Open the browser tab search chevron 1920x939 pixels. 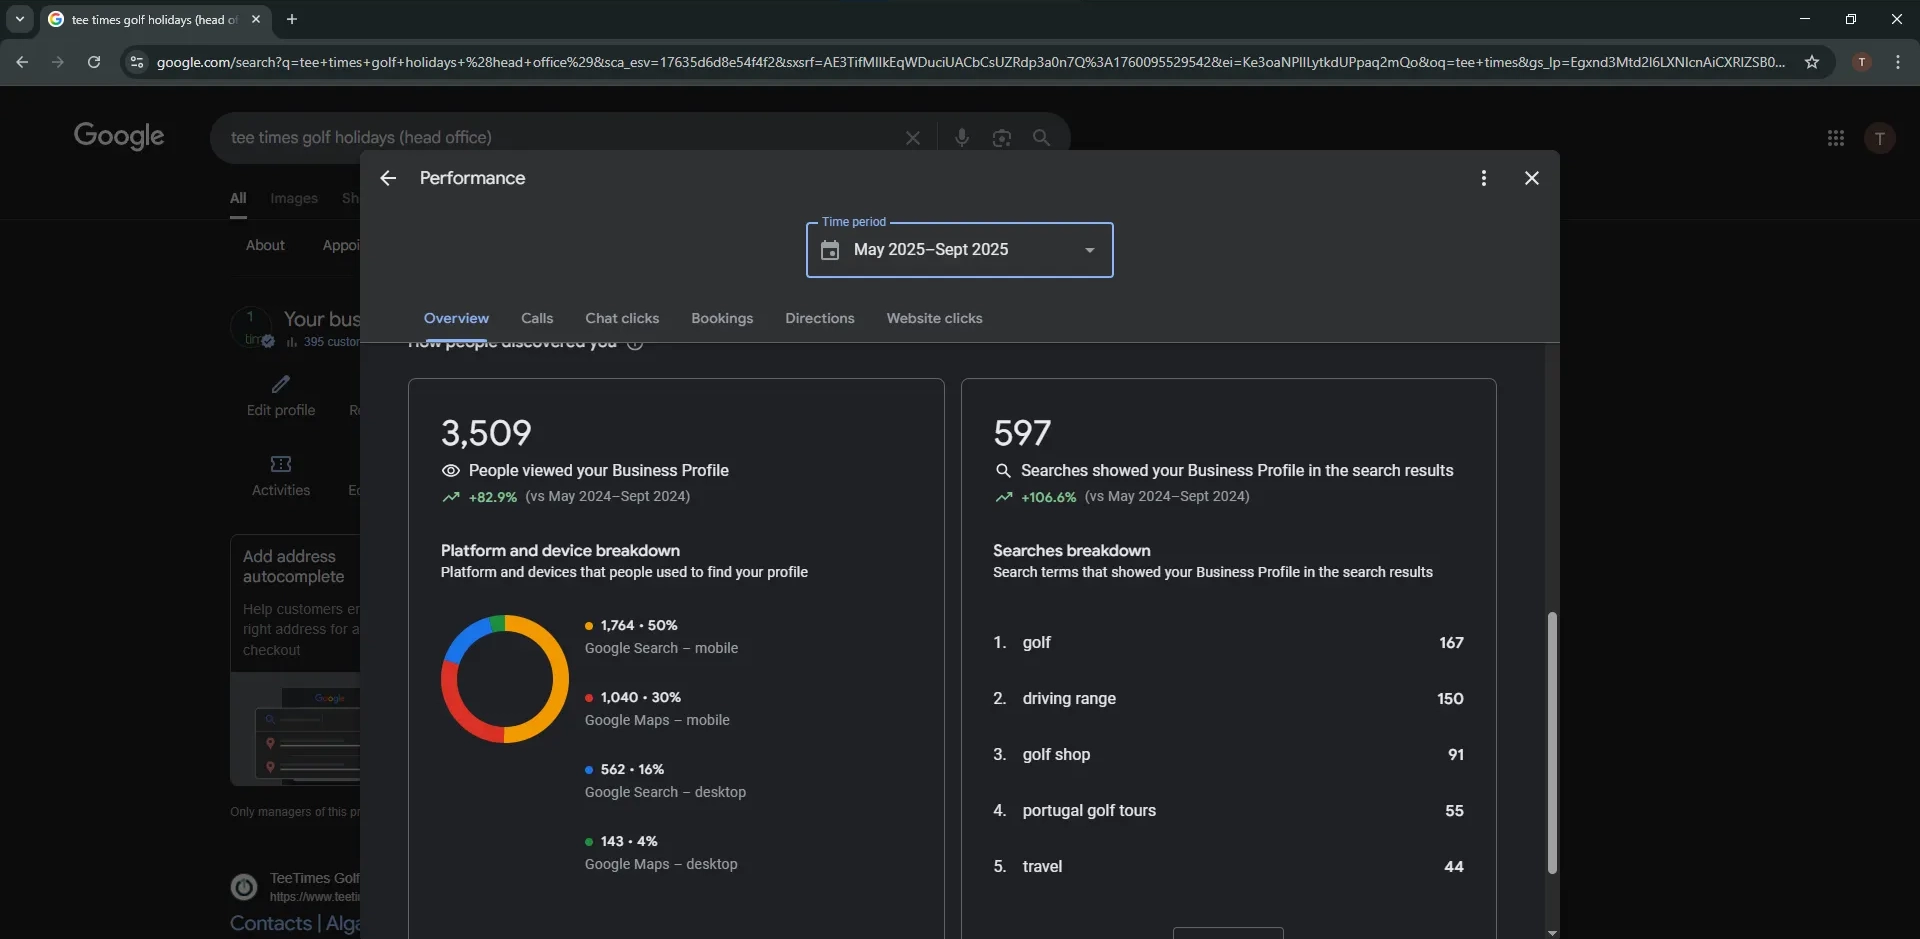(x=20, y=19)
